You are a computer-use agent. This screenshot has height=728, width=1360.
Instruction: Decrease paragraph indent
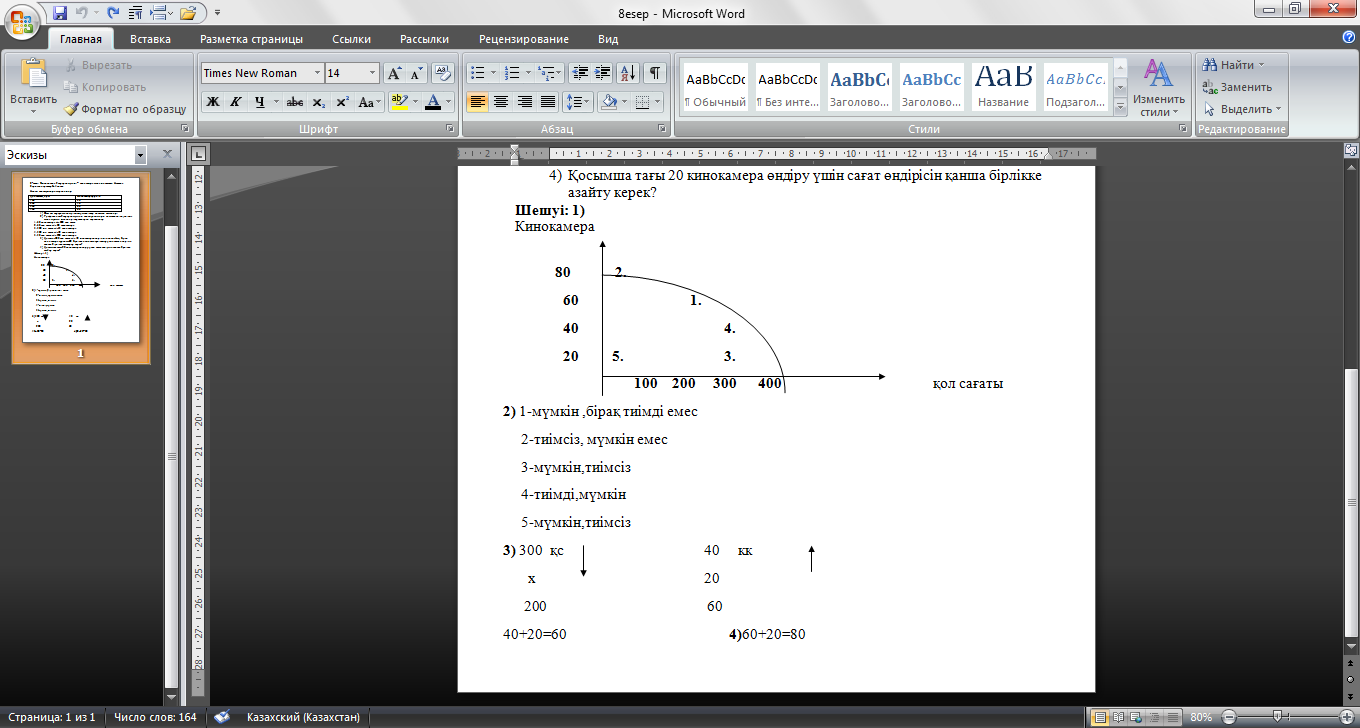pyautogui.click(x=579, y=73)
